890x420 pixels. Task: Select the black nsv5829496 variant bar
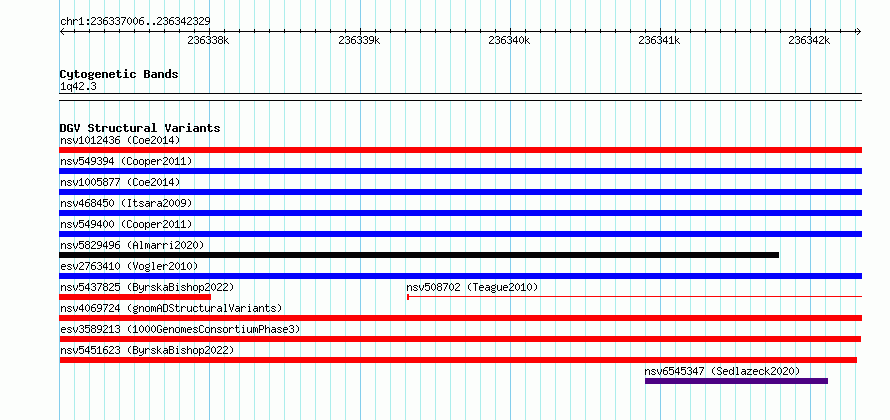[419, 255]
